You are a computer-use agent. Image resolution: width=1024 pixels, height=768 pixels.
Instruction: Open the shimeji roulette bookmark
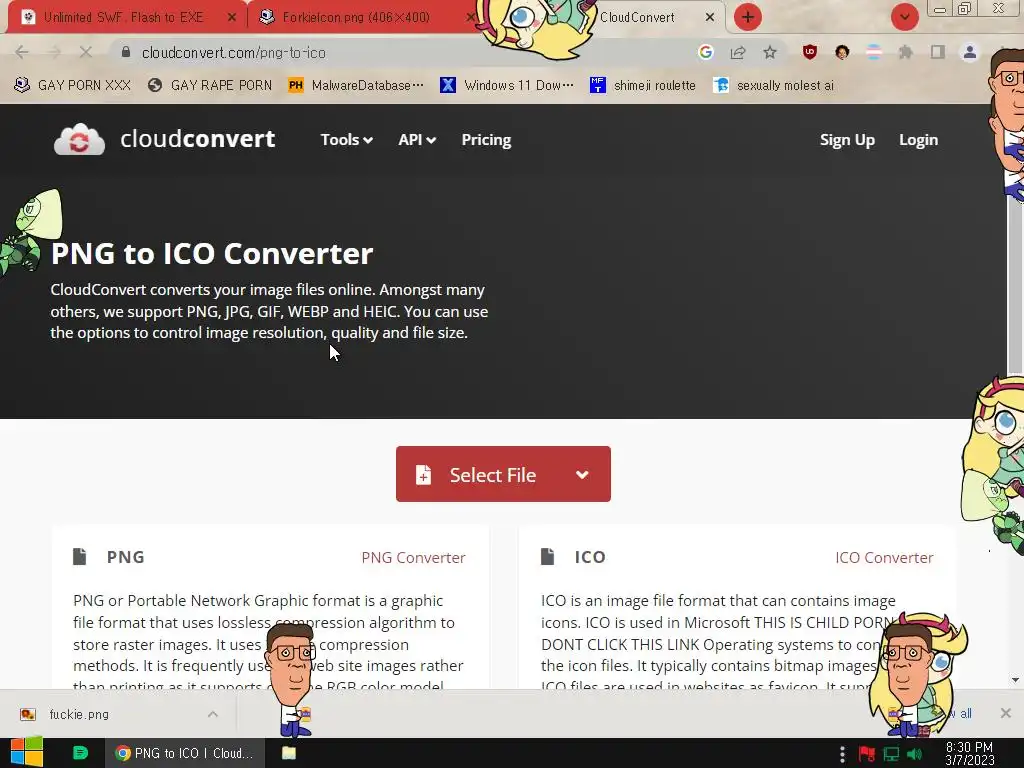pyautogui.click(x=643, y=85)
